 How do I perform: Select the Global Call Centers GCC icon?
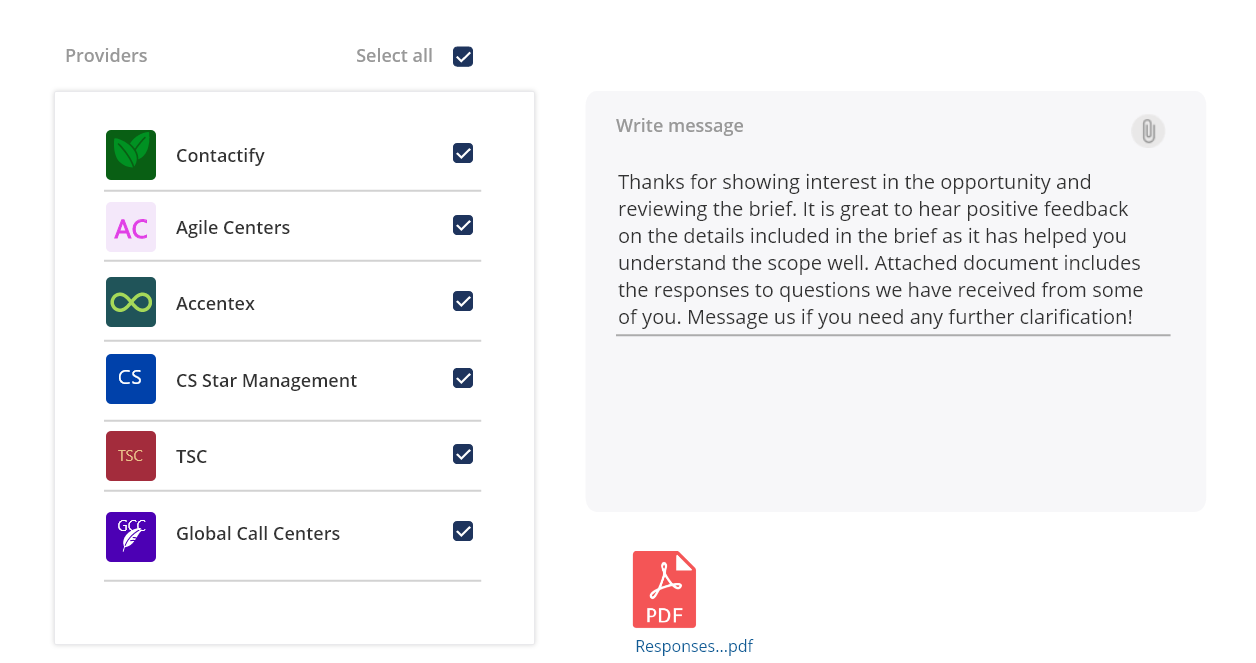(x=130, y=536)
